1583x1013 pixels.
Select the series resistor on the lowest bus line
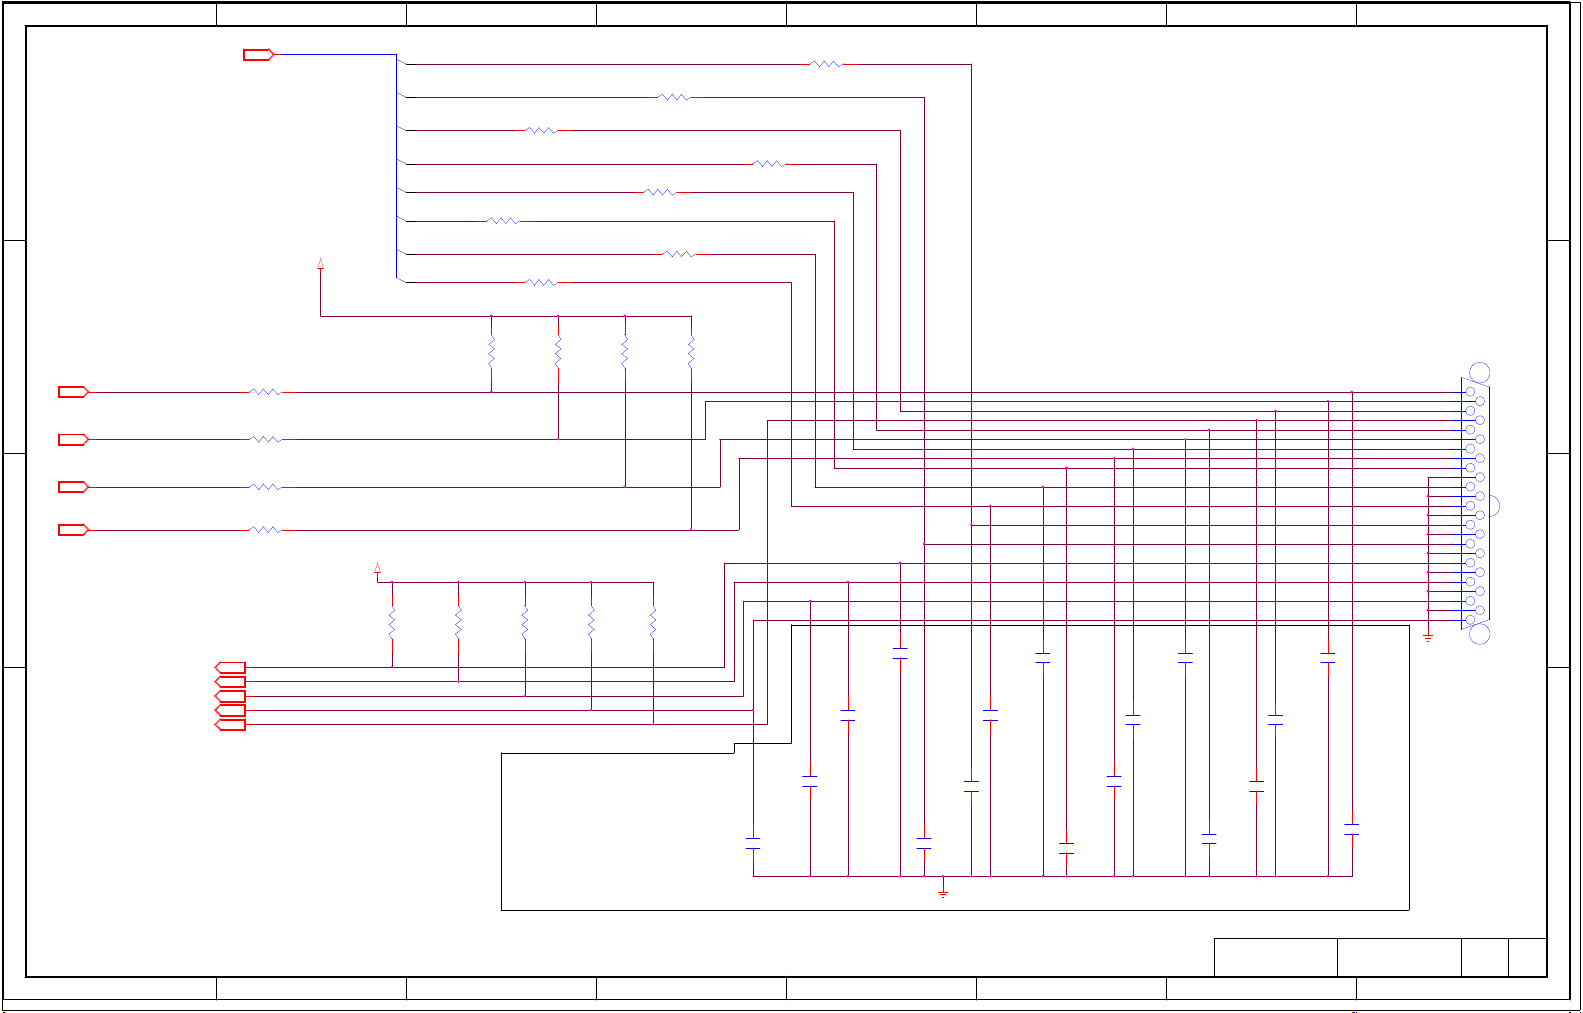(541, 283)
